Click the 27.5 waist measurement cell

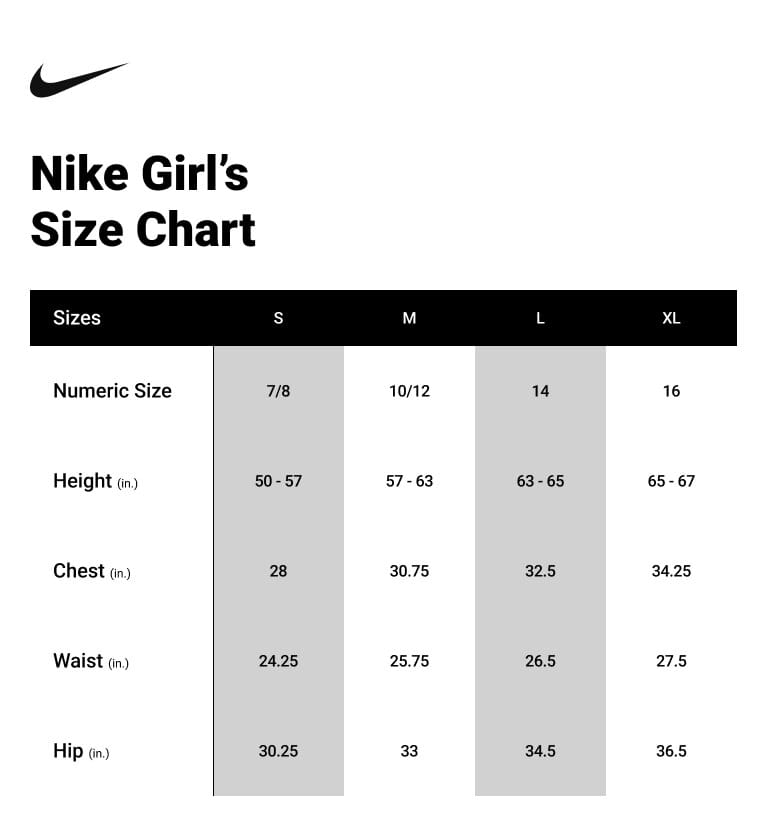671,661
